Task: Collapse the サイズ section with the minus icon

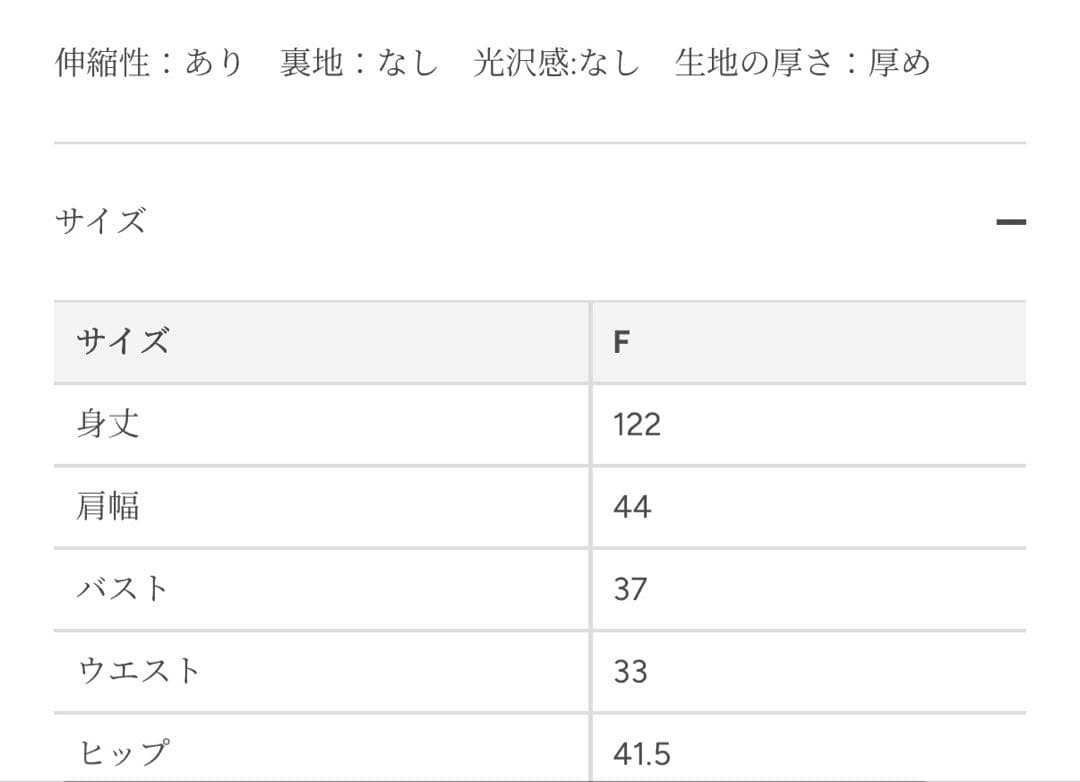Action: click(x=1010, y=222)
